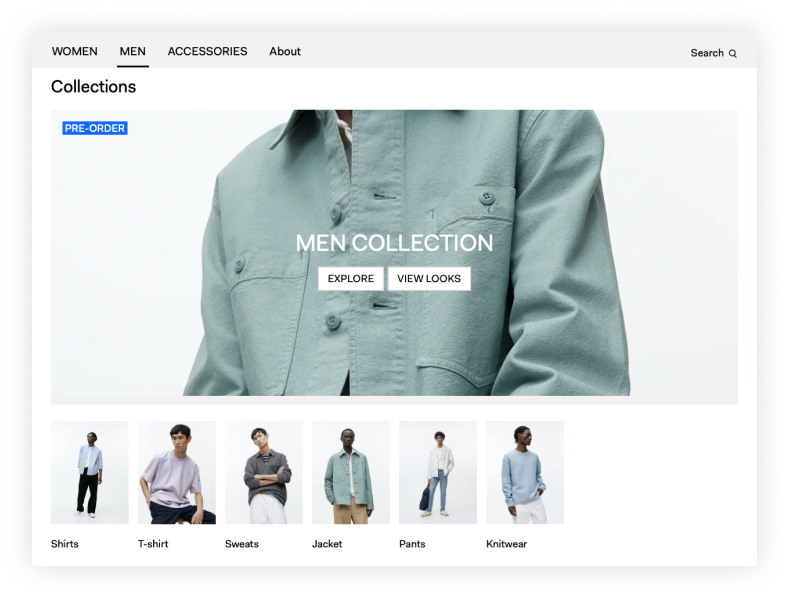Click the search magnifier icon
The height and width of the screenshot is (598, 789).
pyautogui.click(x=733, y=53)
